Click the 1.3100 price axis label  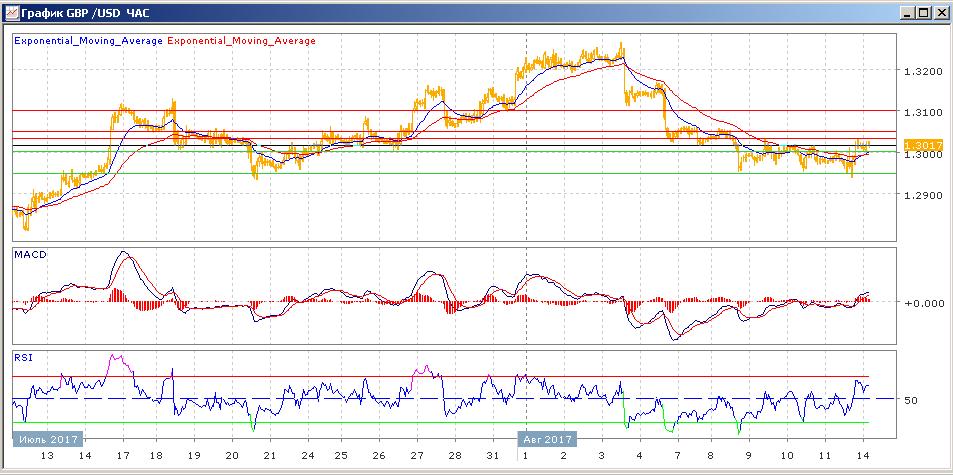pos(922,113)
